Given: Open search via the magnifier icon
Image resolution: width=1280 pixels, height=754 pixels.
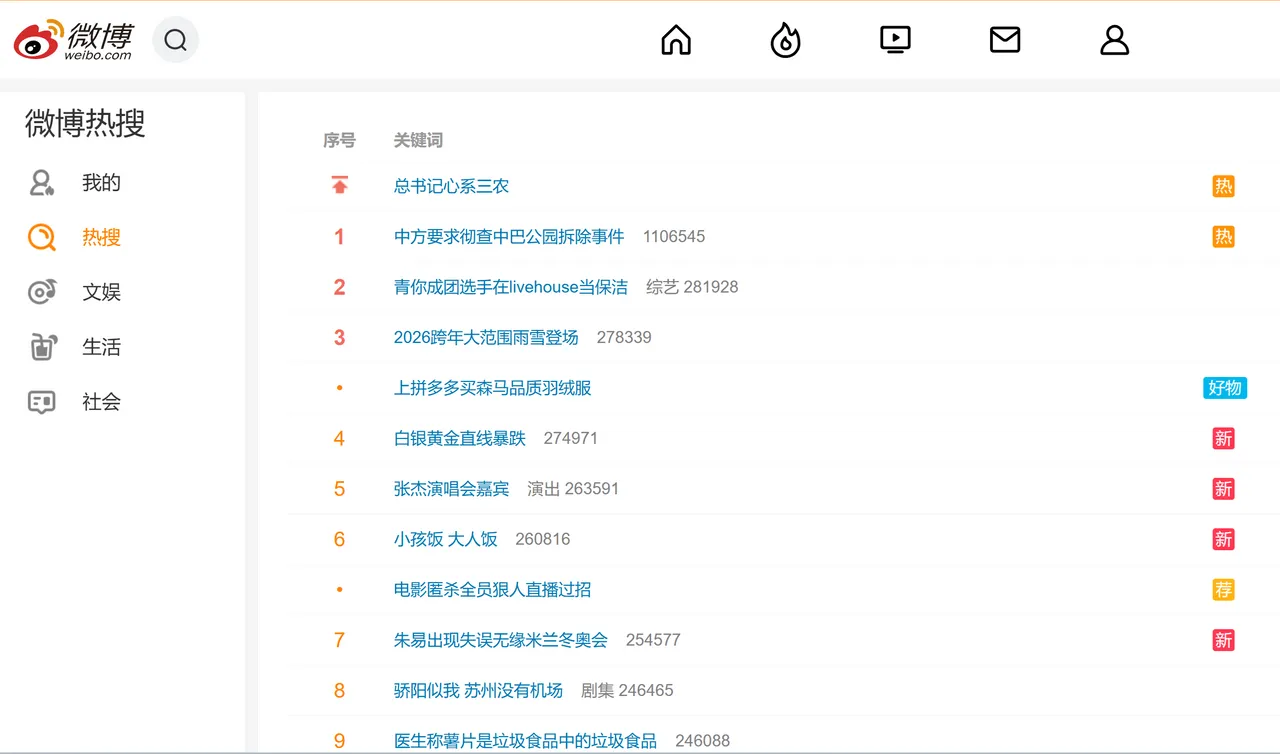Looking at the screenshot, I should [x=176, y=40].
